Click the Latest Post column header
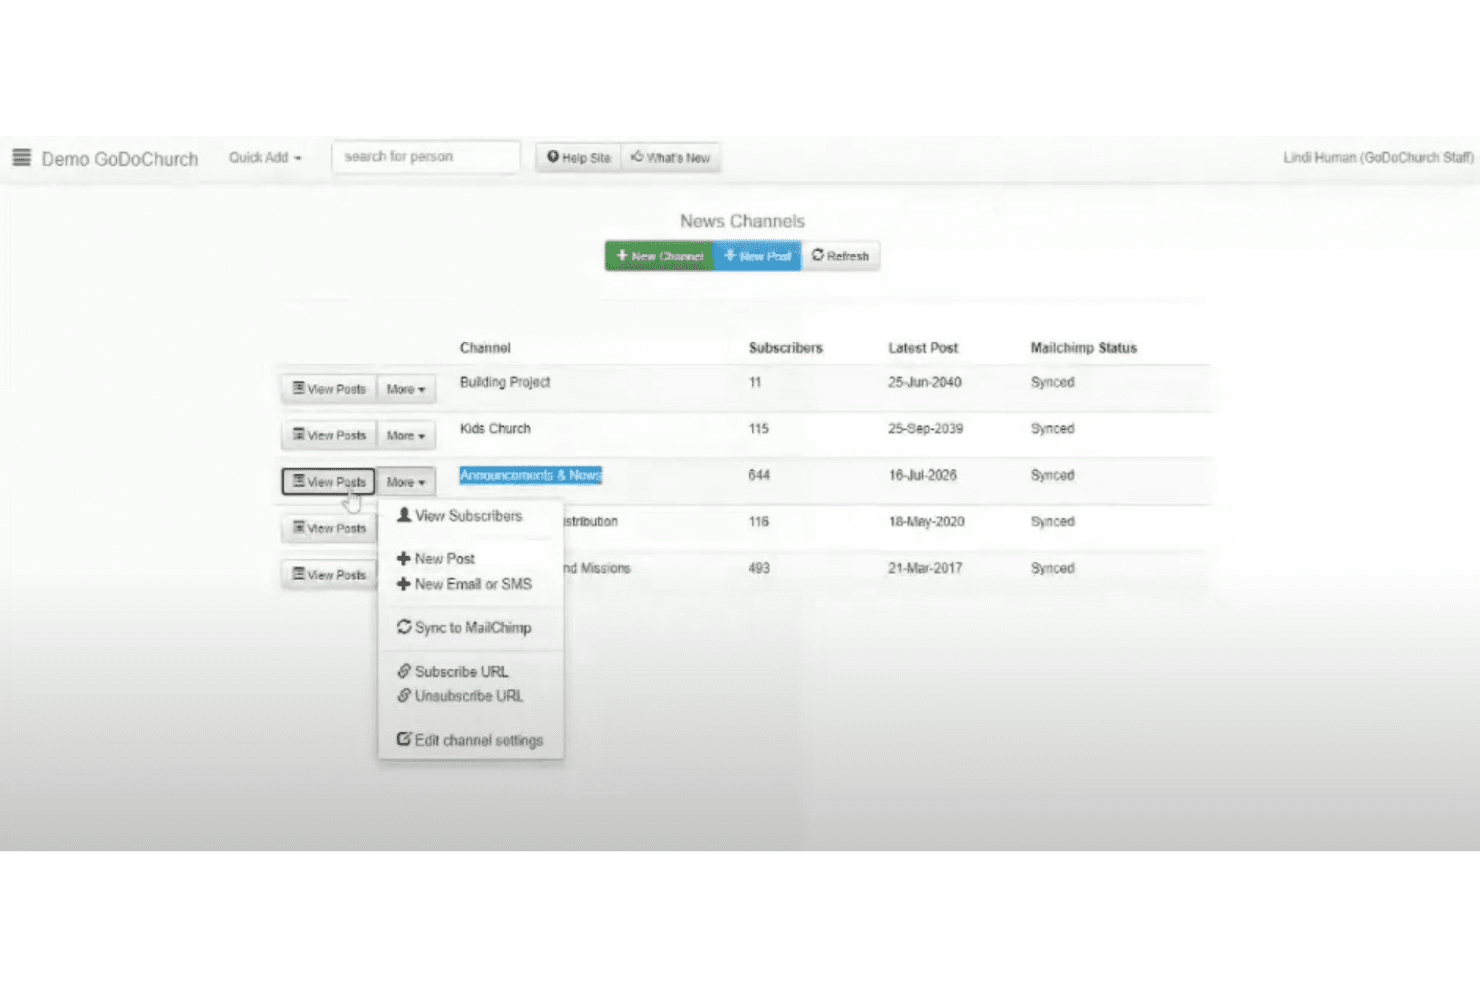 [x=923, y=348]
